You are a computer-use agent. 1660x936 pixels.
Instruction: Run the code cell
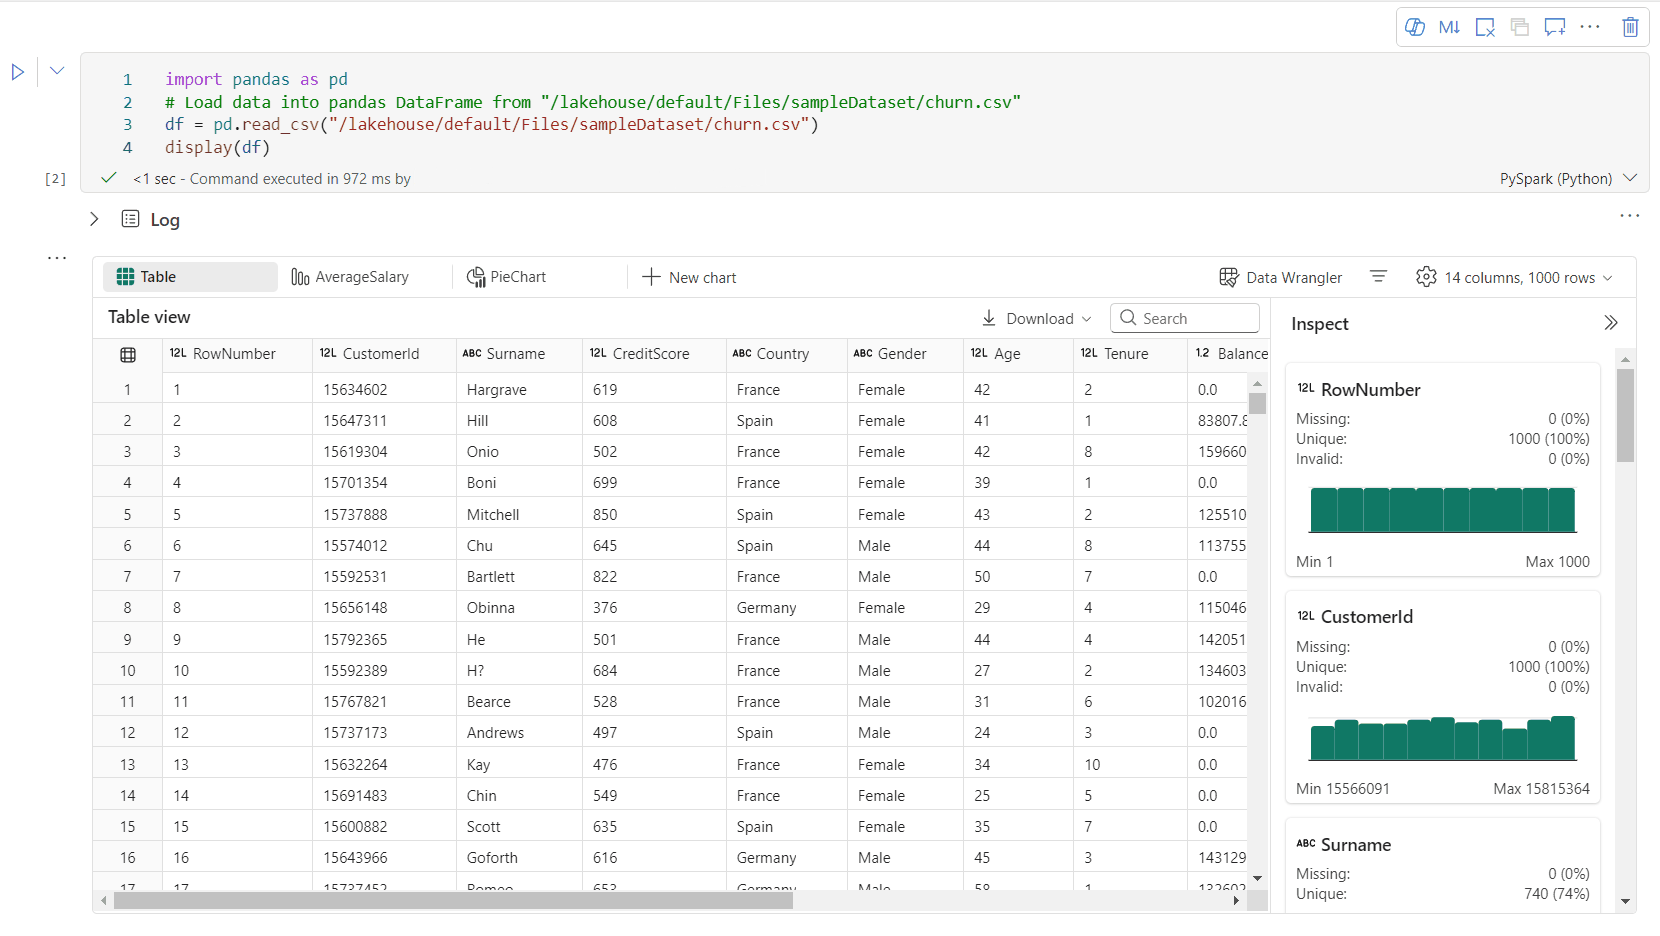click(17, 71)
